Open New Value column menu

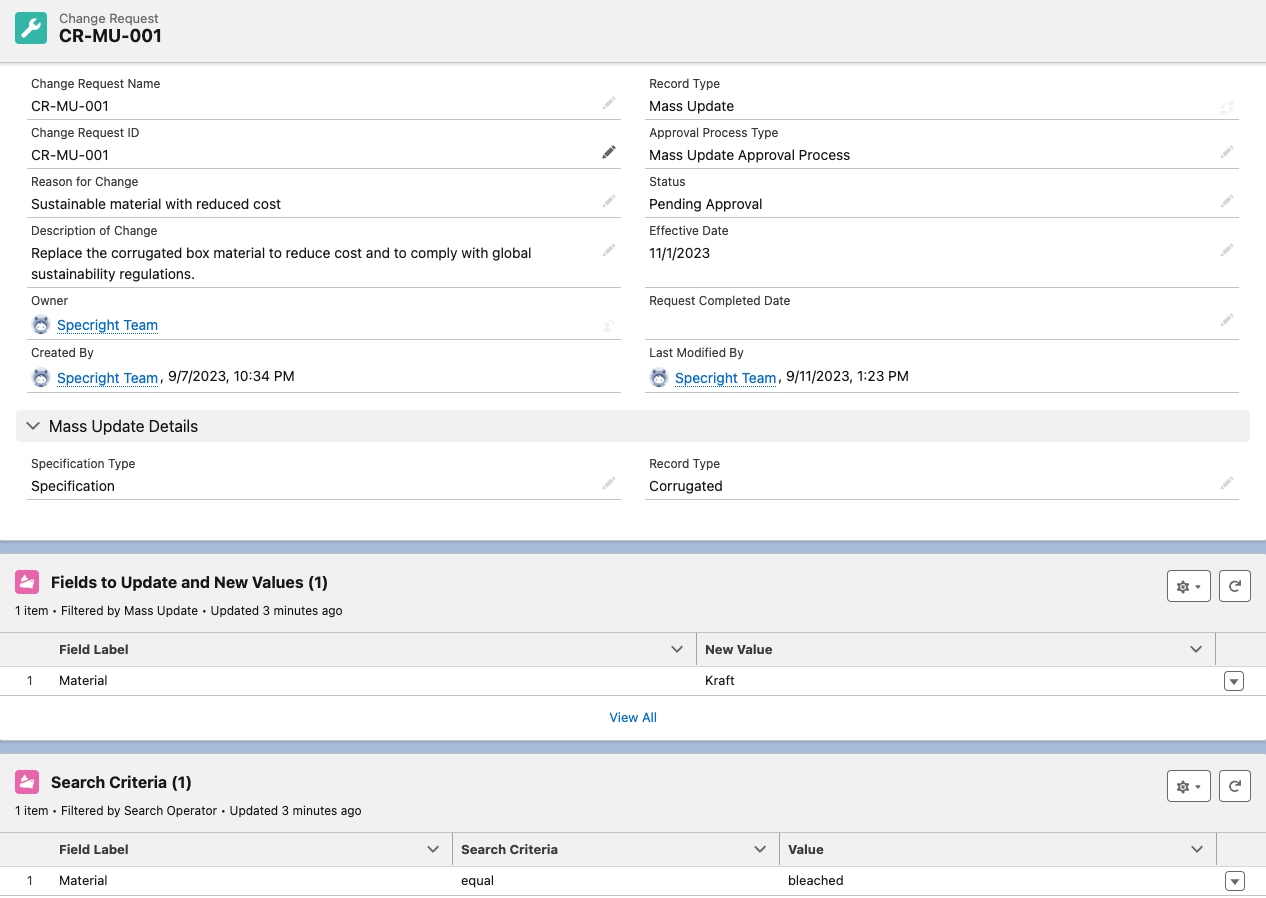(1196, 649)
